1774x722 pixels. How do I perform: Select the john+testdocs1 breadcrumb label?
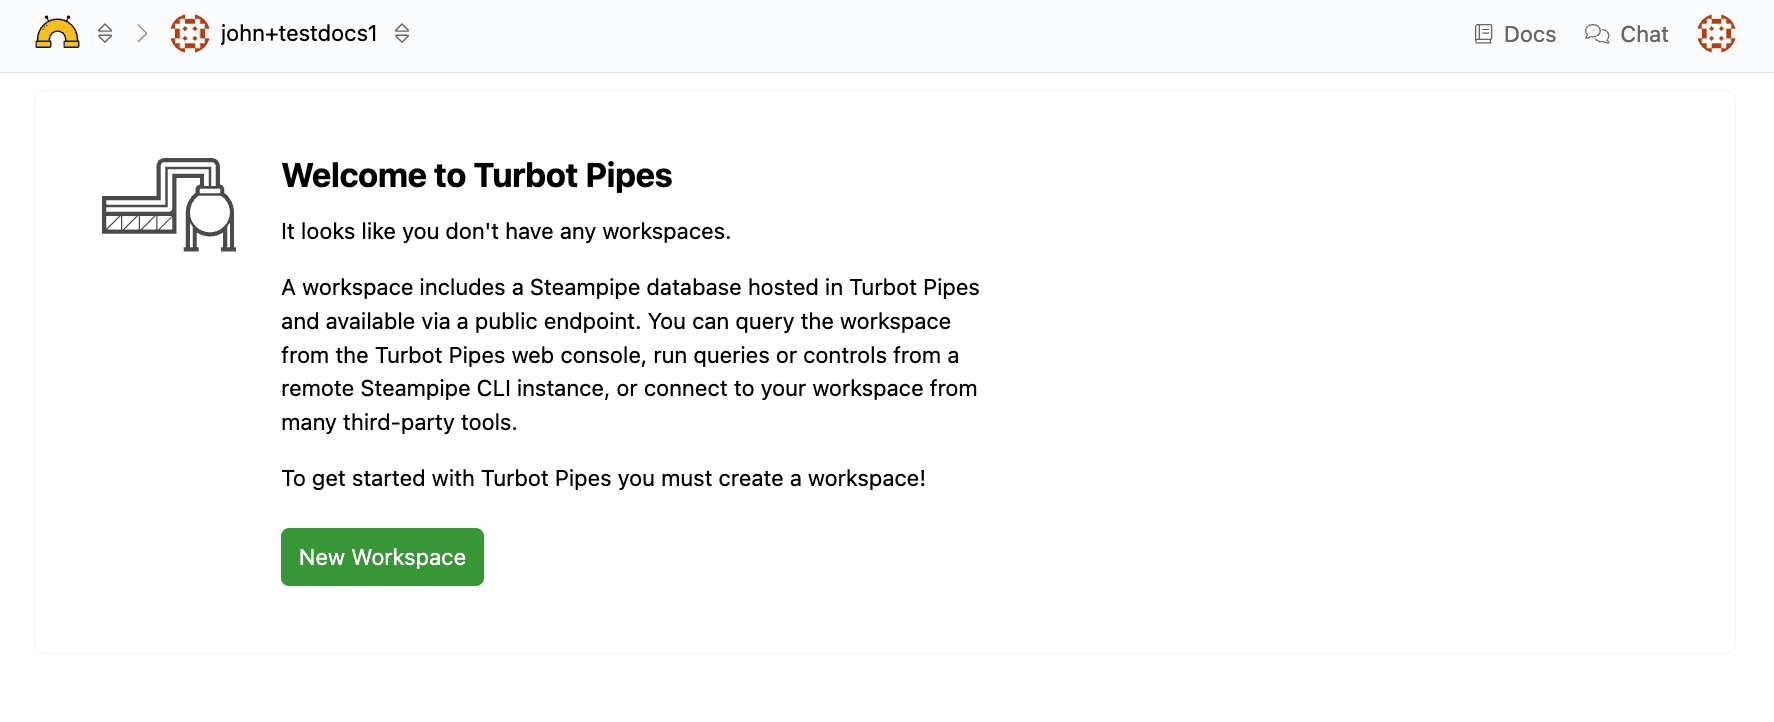299,34
